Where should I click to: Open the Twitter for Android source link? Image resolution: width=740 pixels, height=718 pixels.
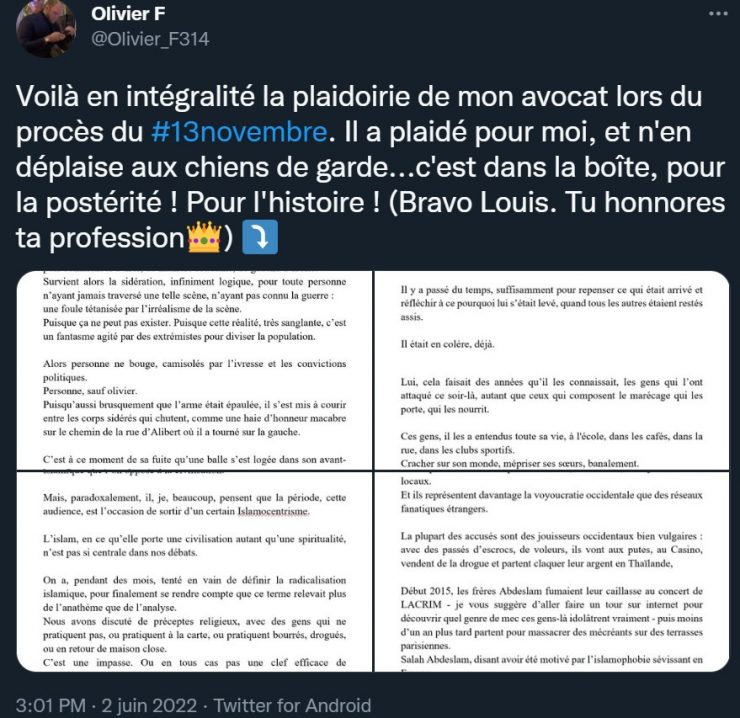coord(292,706)
